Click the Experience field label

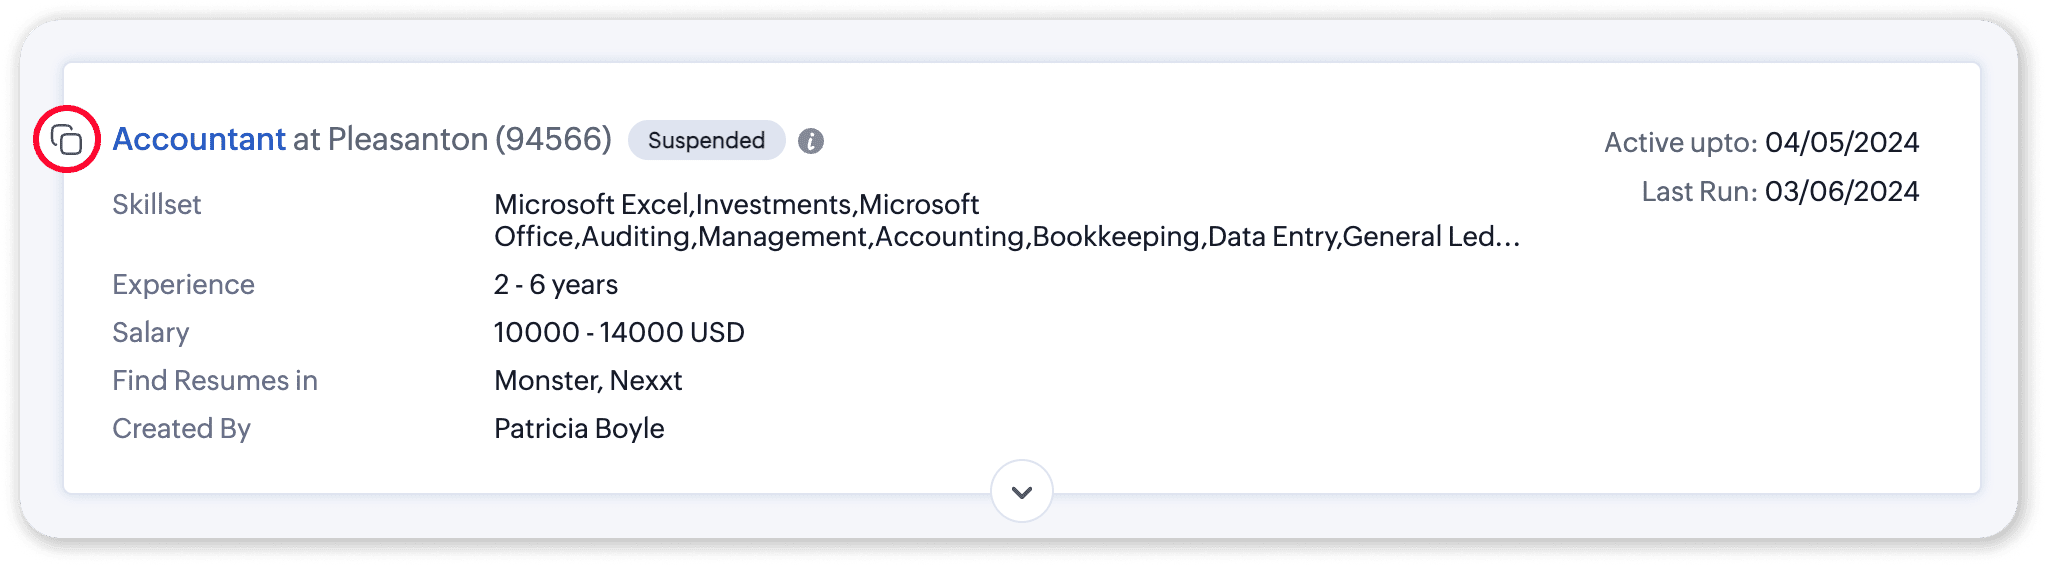pos(183,284)
